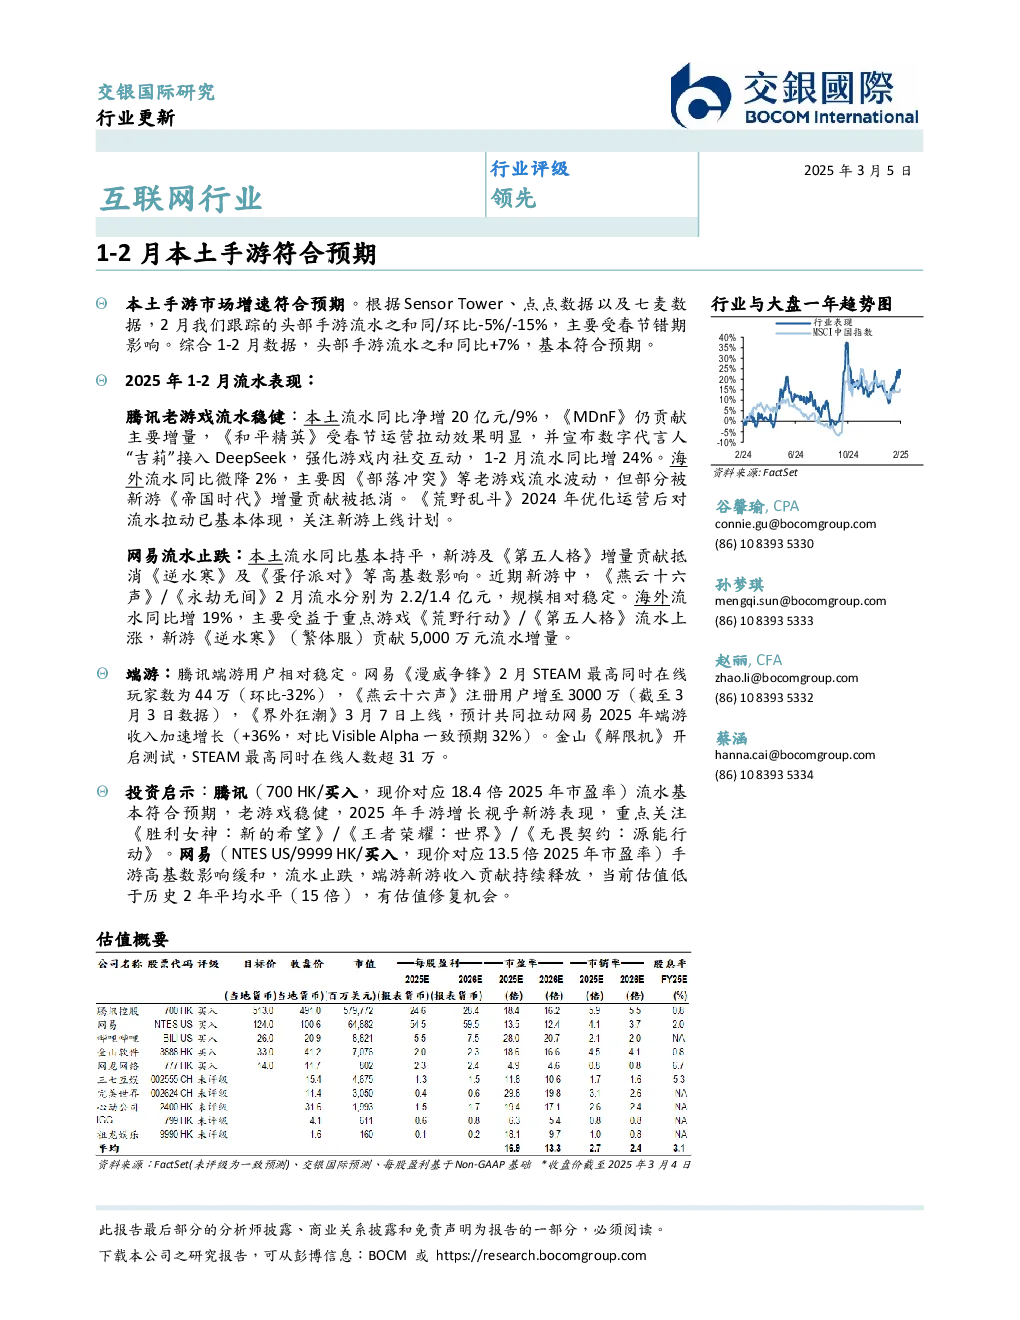
Task: Click the bullet icon beside 端游 paragraph
Action: (x=102, y=673)
